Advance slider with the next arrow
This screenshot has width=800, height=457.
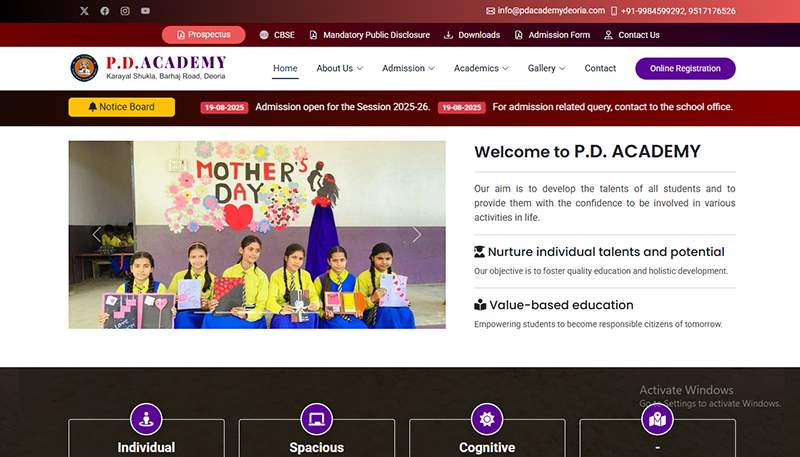click(x=417, y=235)
